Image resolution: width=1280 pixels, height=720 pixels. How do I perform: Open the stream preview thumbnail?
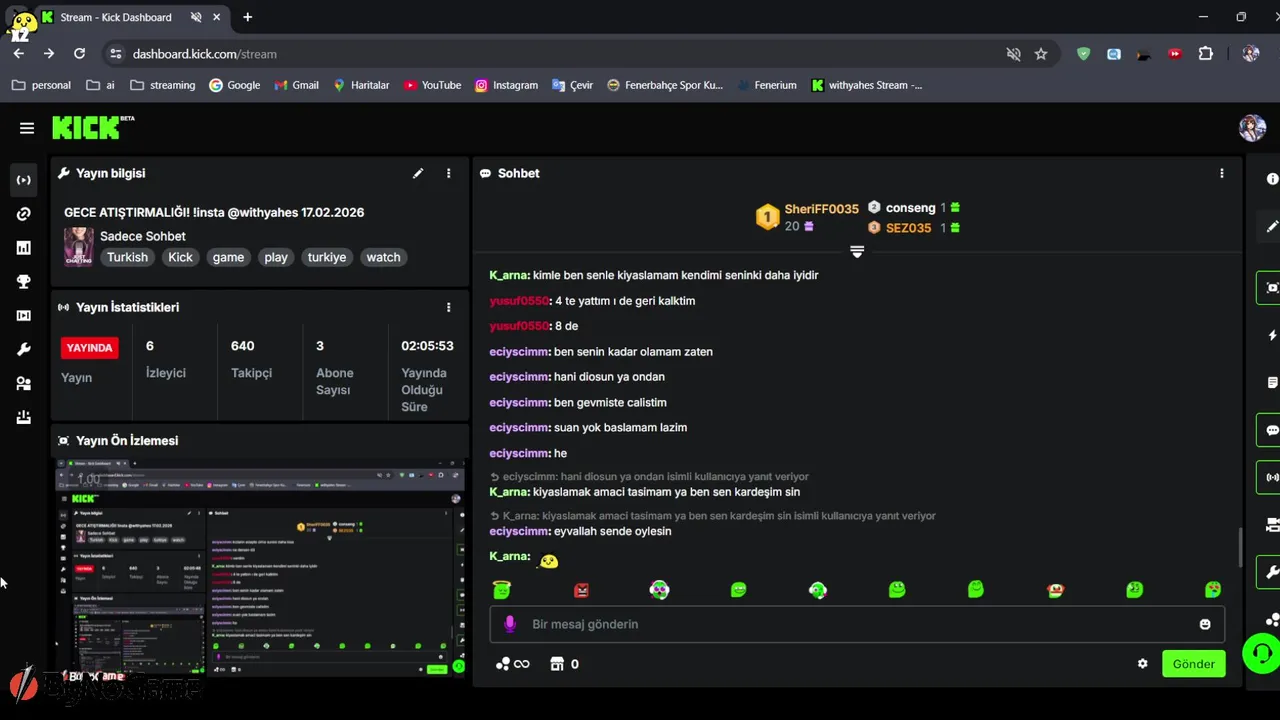pos(260,567)
